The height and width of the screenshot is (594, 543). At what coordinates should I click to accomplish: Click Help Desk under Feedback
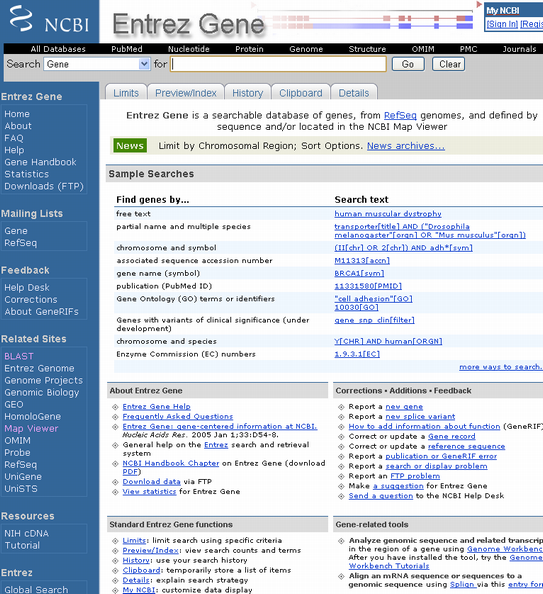click(27, 288)
